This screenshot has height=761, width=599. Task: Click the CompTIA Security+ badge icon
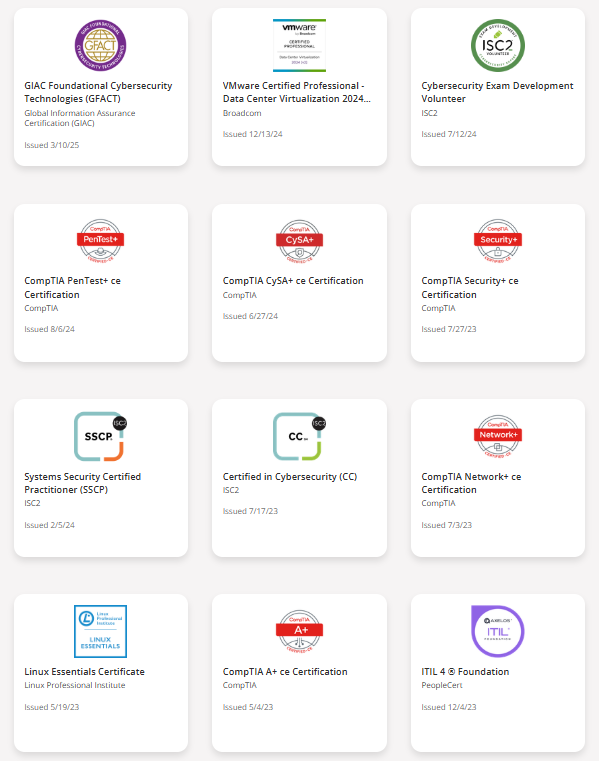498,240
